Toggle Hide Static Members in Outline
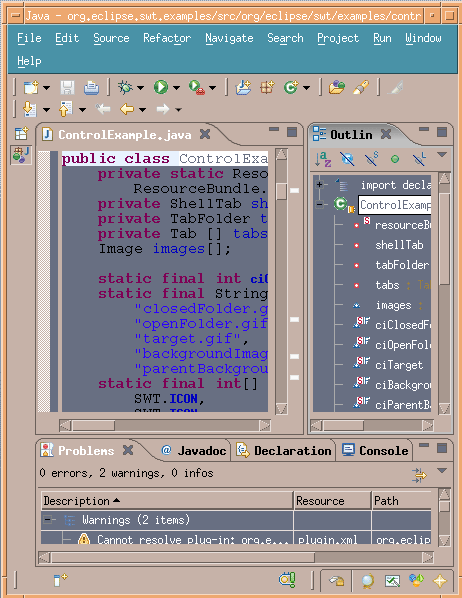 click(x=371, y=159)
